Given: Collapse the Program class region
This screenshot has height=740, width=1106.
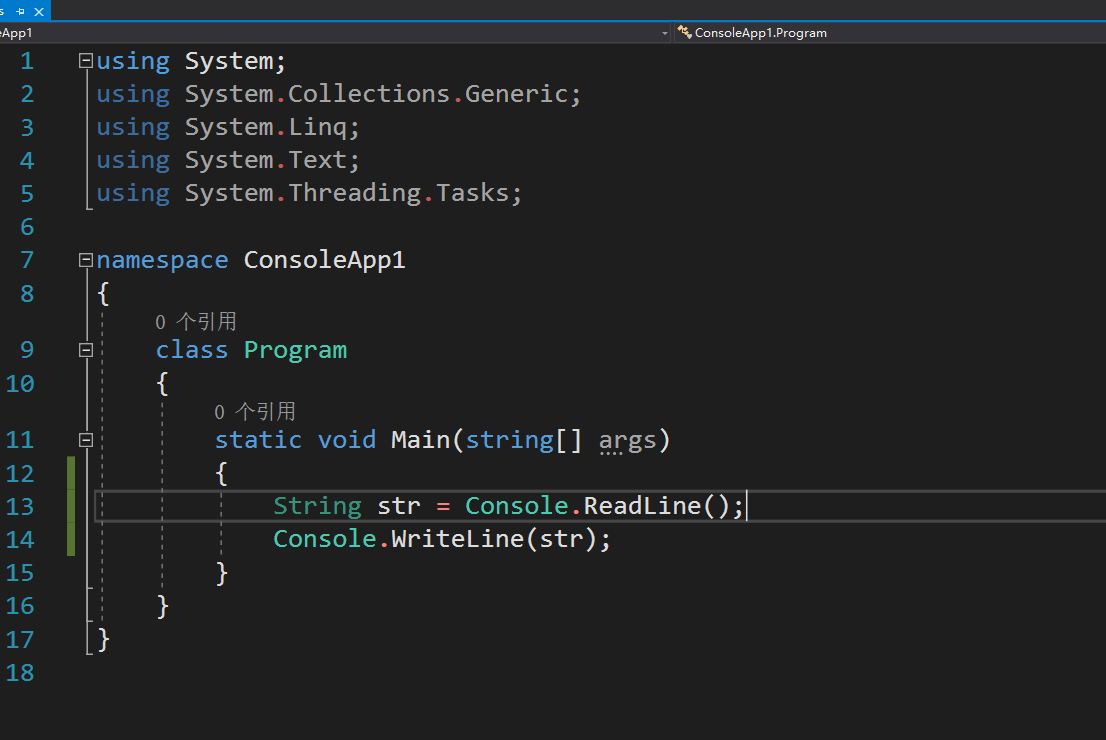Looking at the screenshot, I should (x=85, y=350).
